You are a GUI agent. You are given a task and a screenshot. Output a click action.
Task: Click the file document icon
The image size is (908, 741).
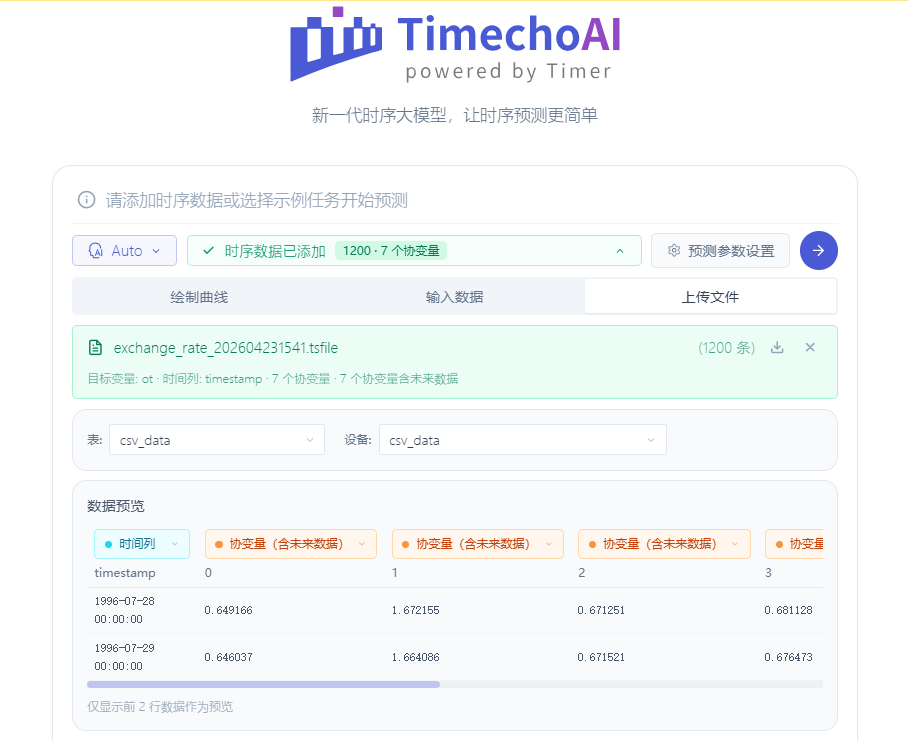[x=95, y=348]
